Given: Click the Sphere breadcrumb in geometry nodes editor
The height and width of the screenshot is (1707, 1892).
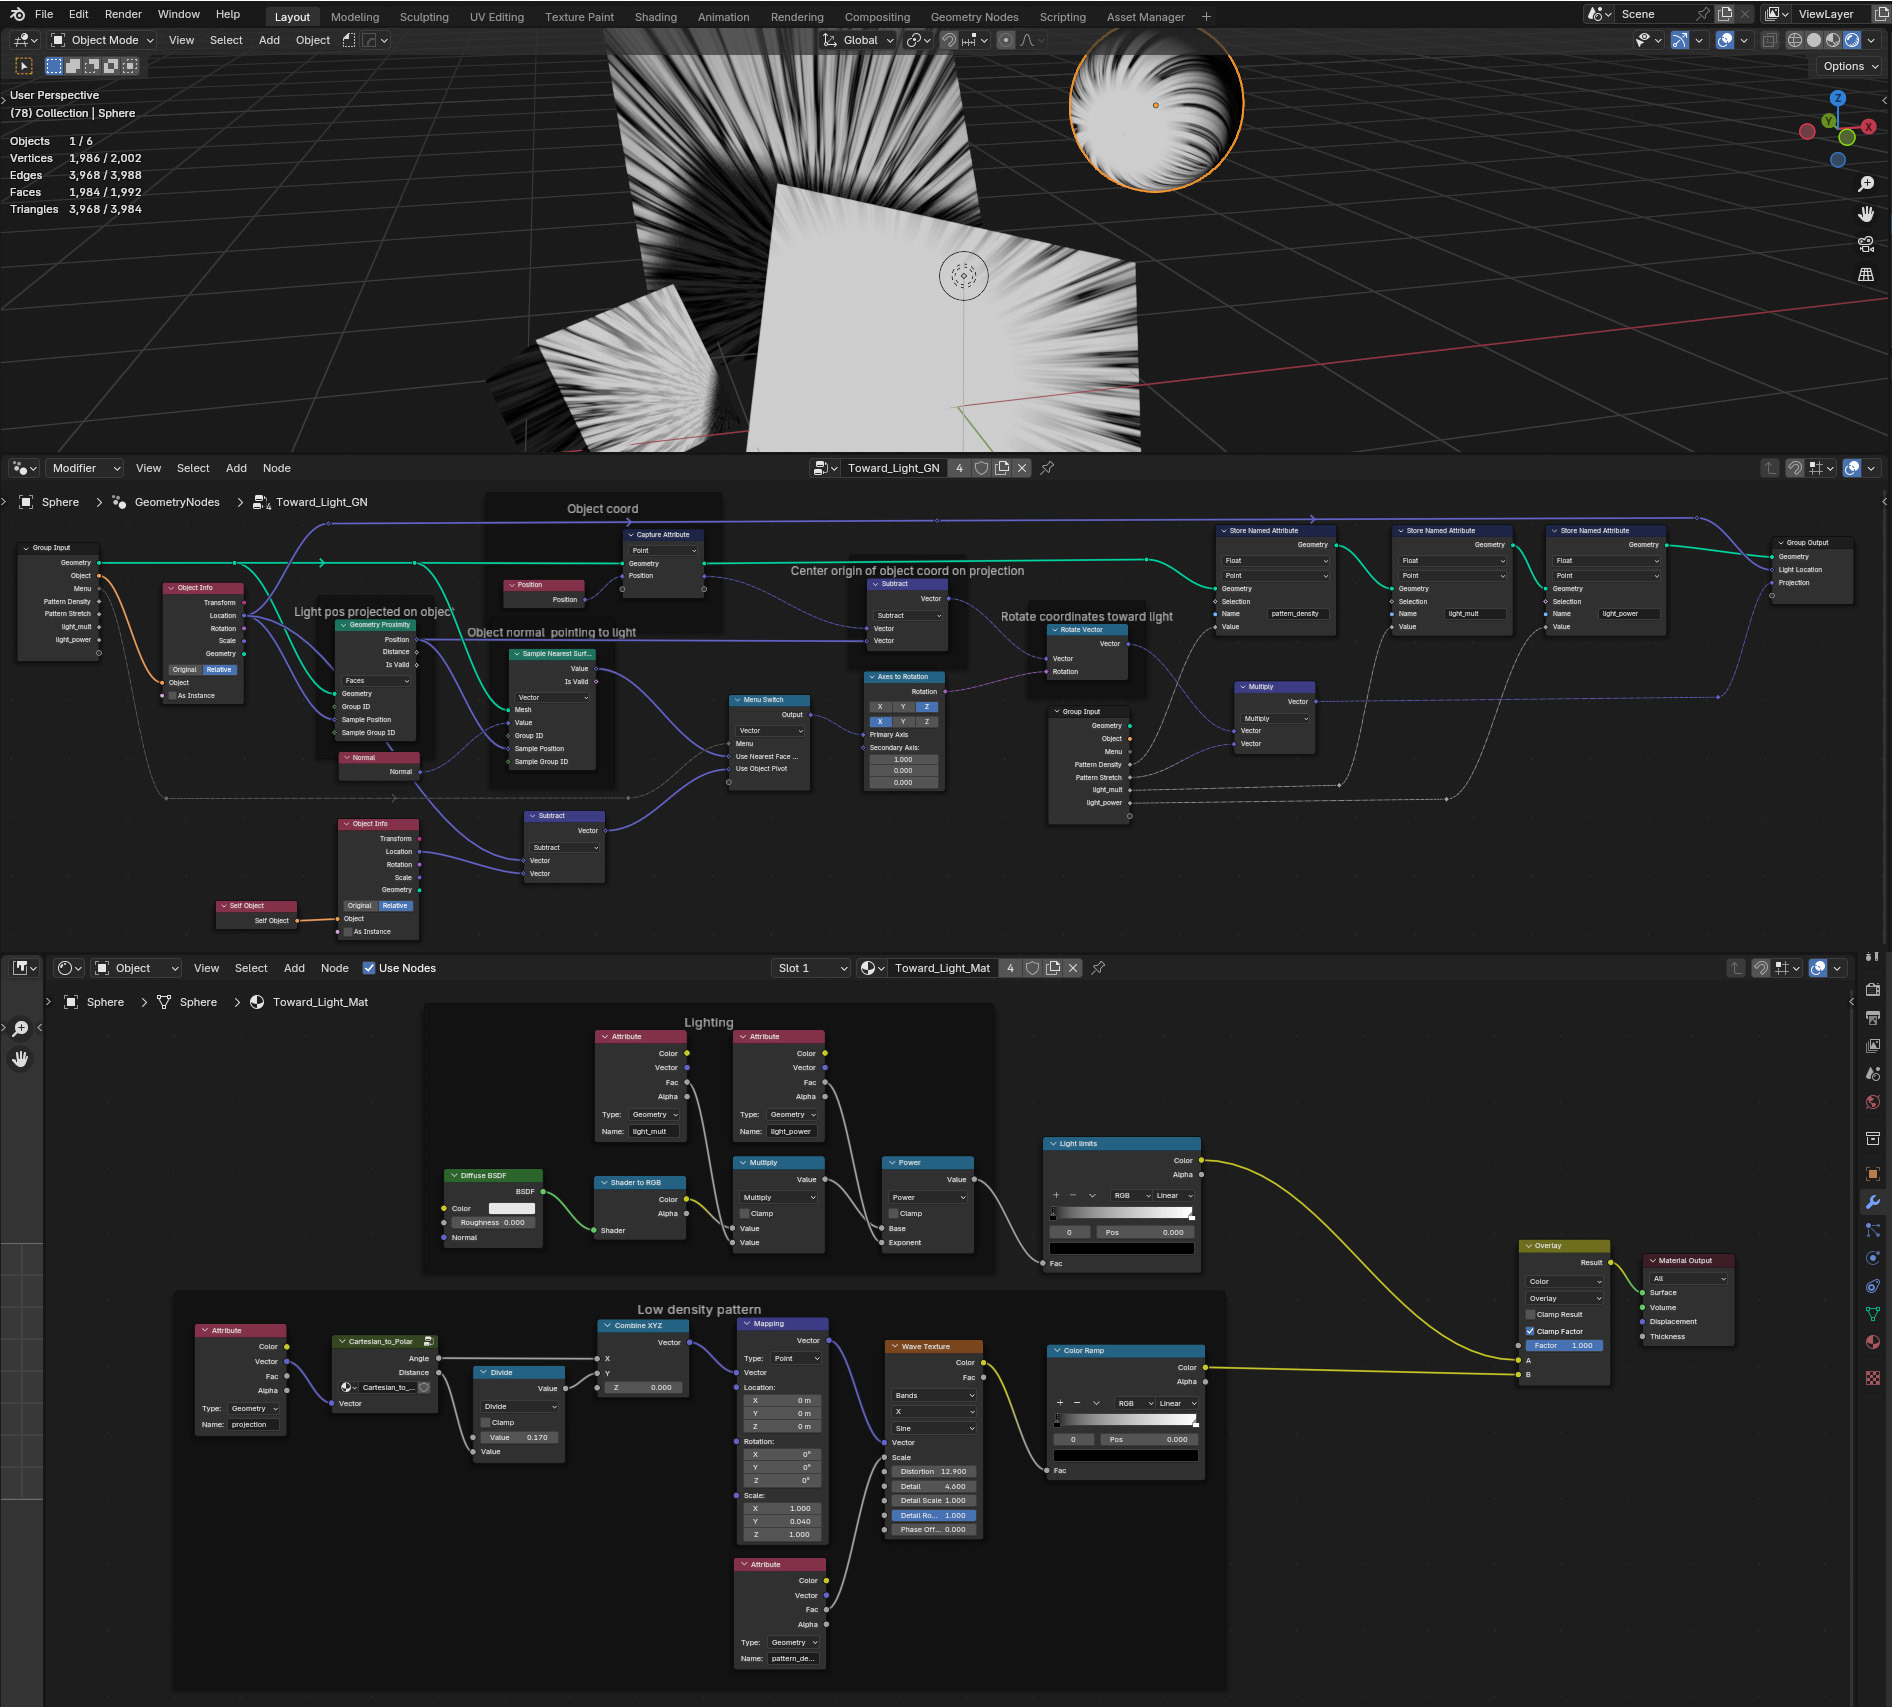Looking at the screenshot, I should (60, 502).
